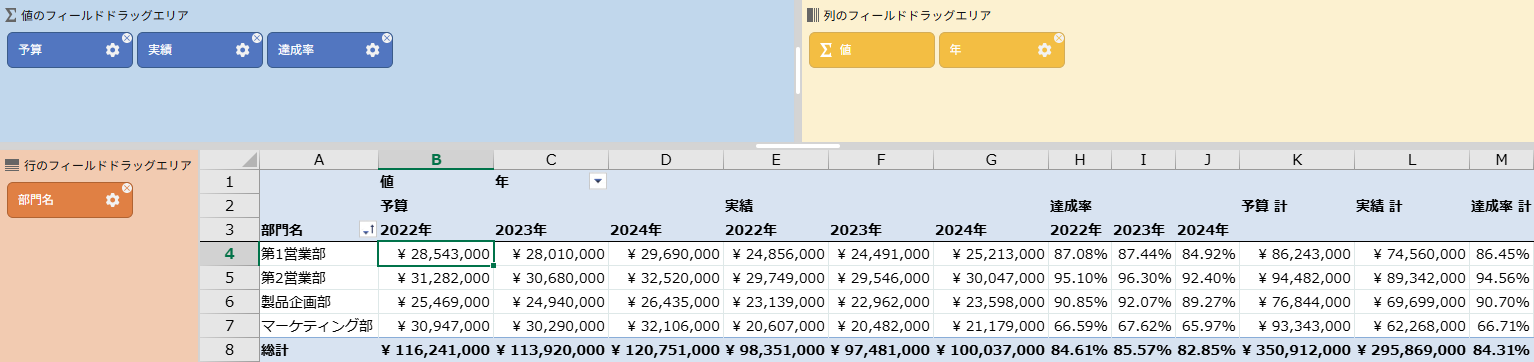Click the 達成率 計 column heading

pyautogui.click(x=1501, y=206)
